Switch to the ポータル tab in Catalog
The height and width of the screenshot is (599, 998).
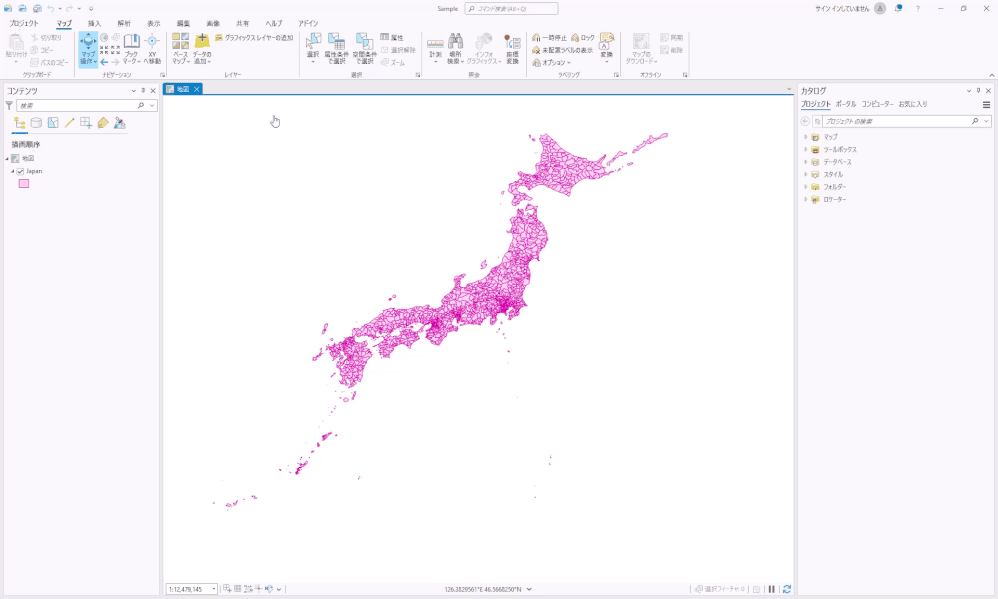pos(845,104)
